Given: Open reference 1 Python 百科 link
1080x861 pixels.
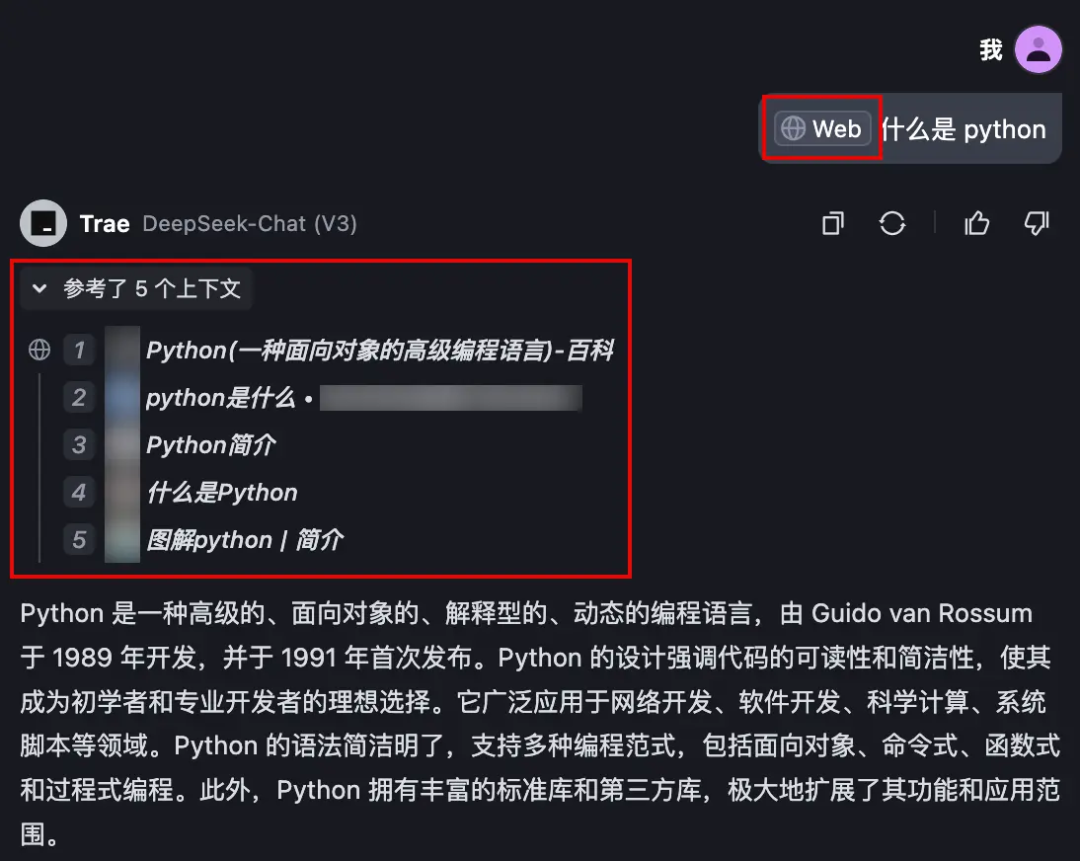Looking at the screenshot, I should tap(380, 350).
